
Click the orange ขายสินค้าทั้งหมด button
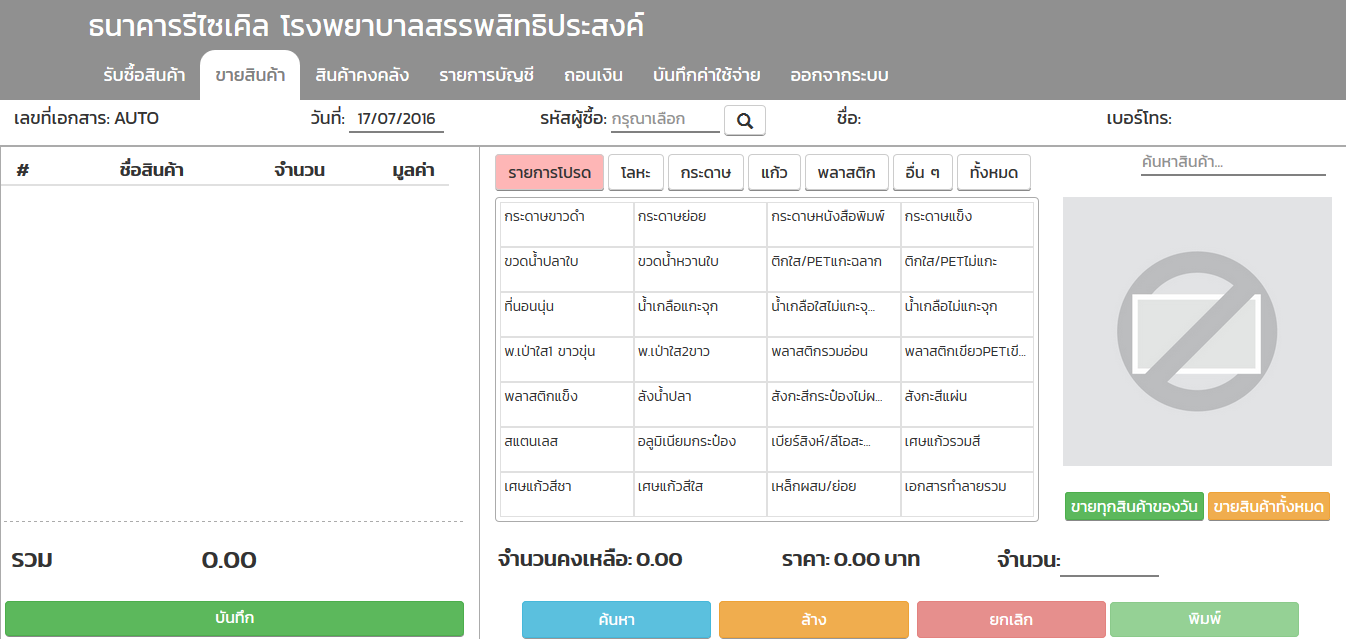click(1268, 507)
